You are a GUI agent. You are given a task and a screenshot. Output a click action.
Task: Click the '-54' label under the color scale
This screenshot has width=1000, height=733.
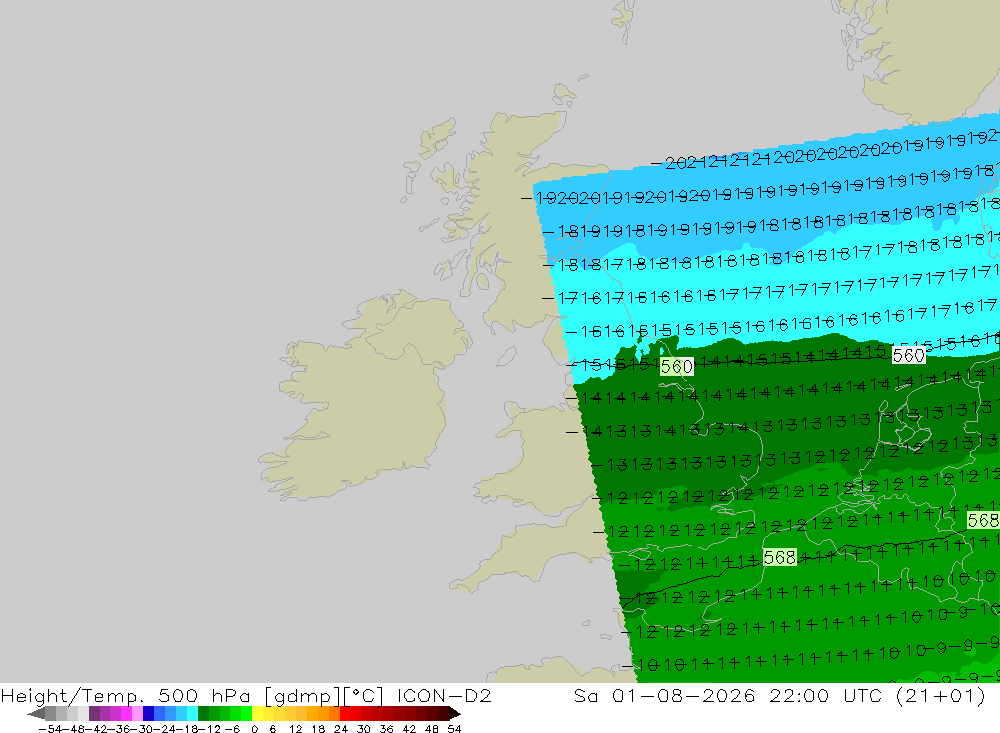click(x=50, y=729)
